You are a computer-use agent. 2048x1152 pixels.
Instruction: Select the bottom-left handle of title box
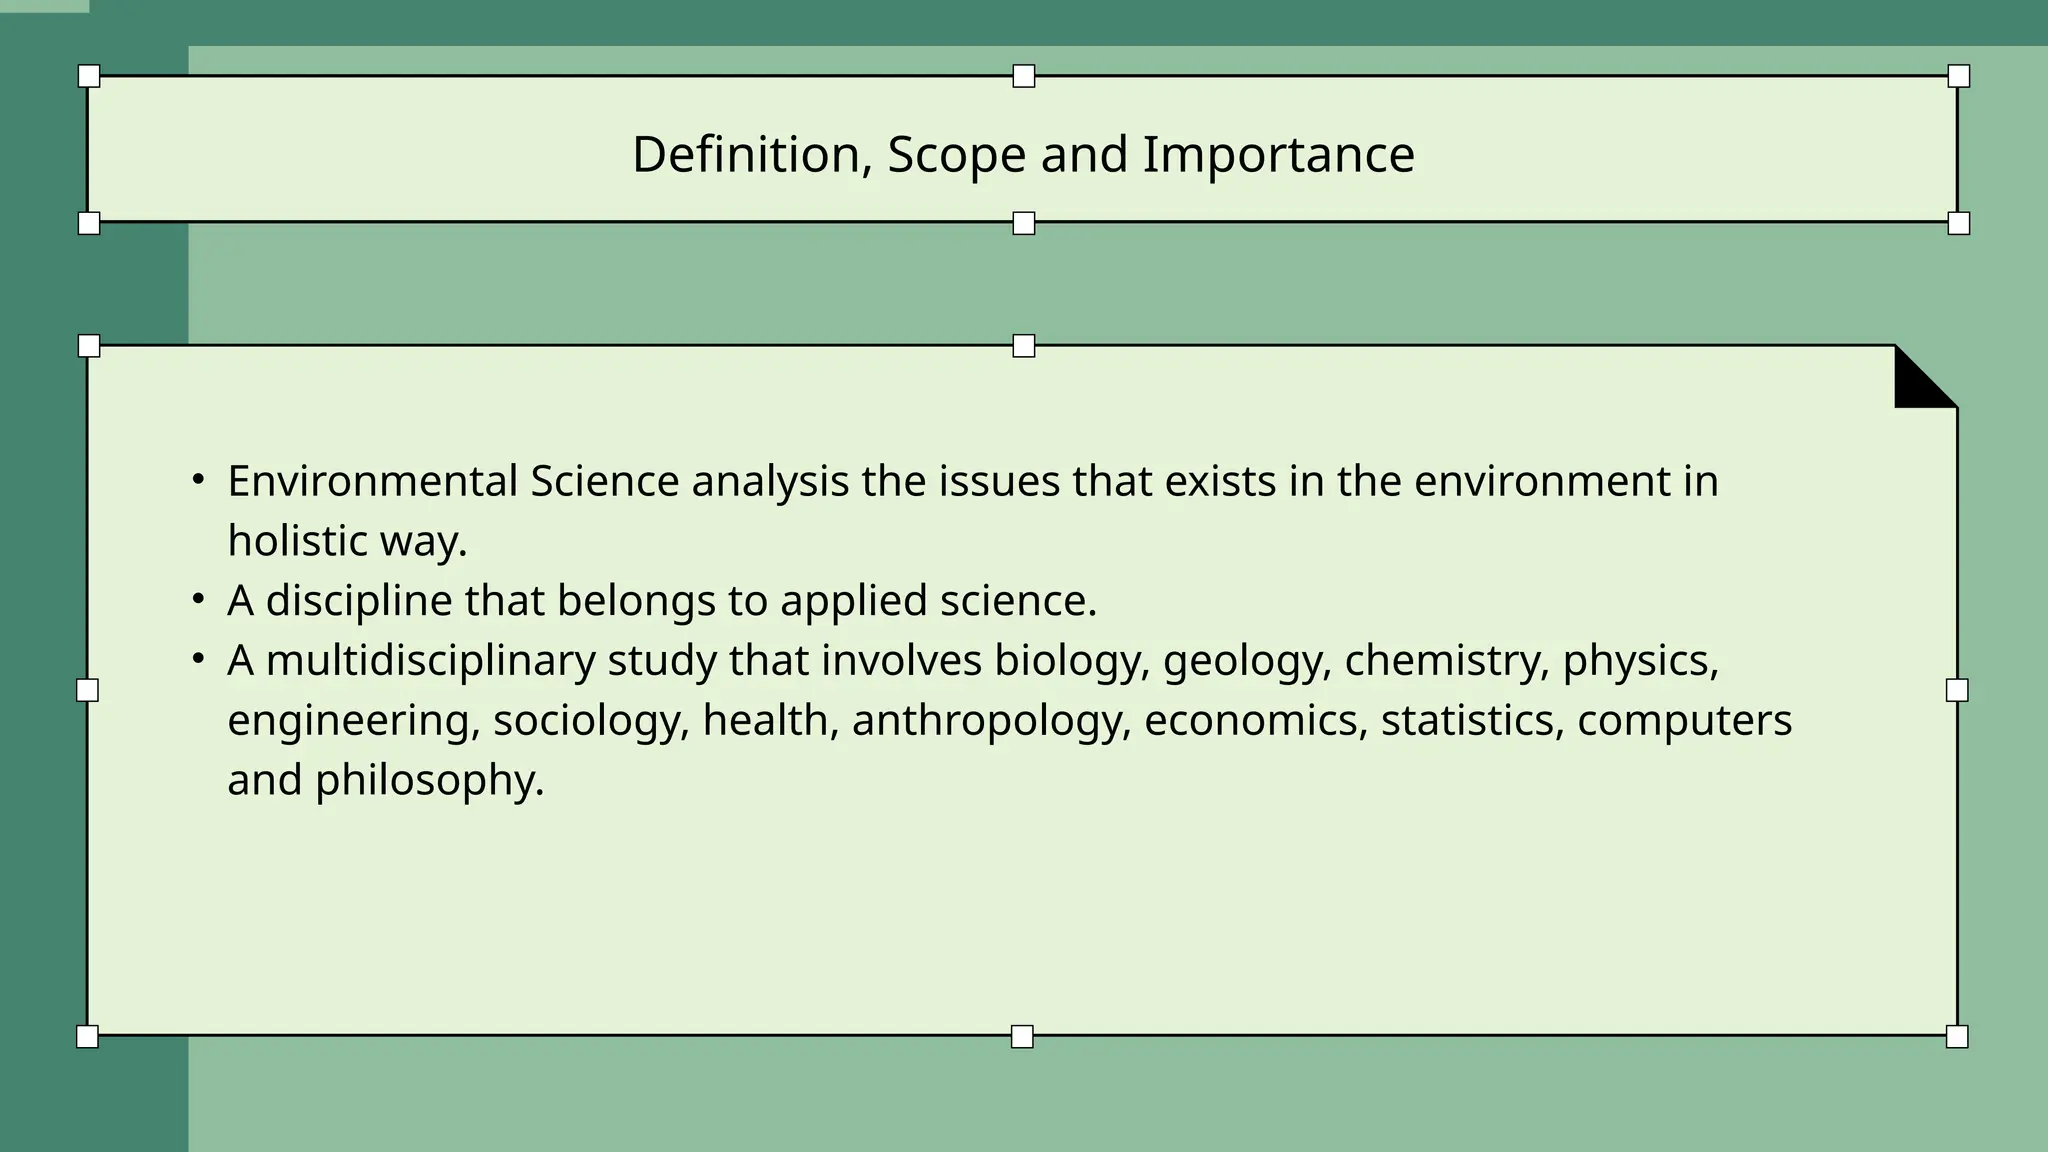89,223
